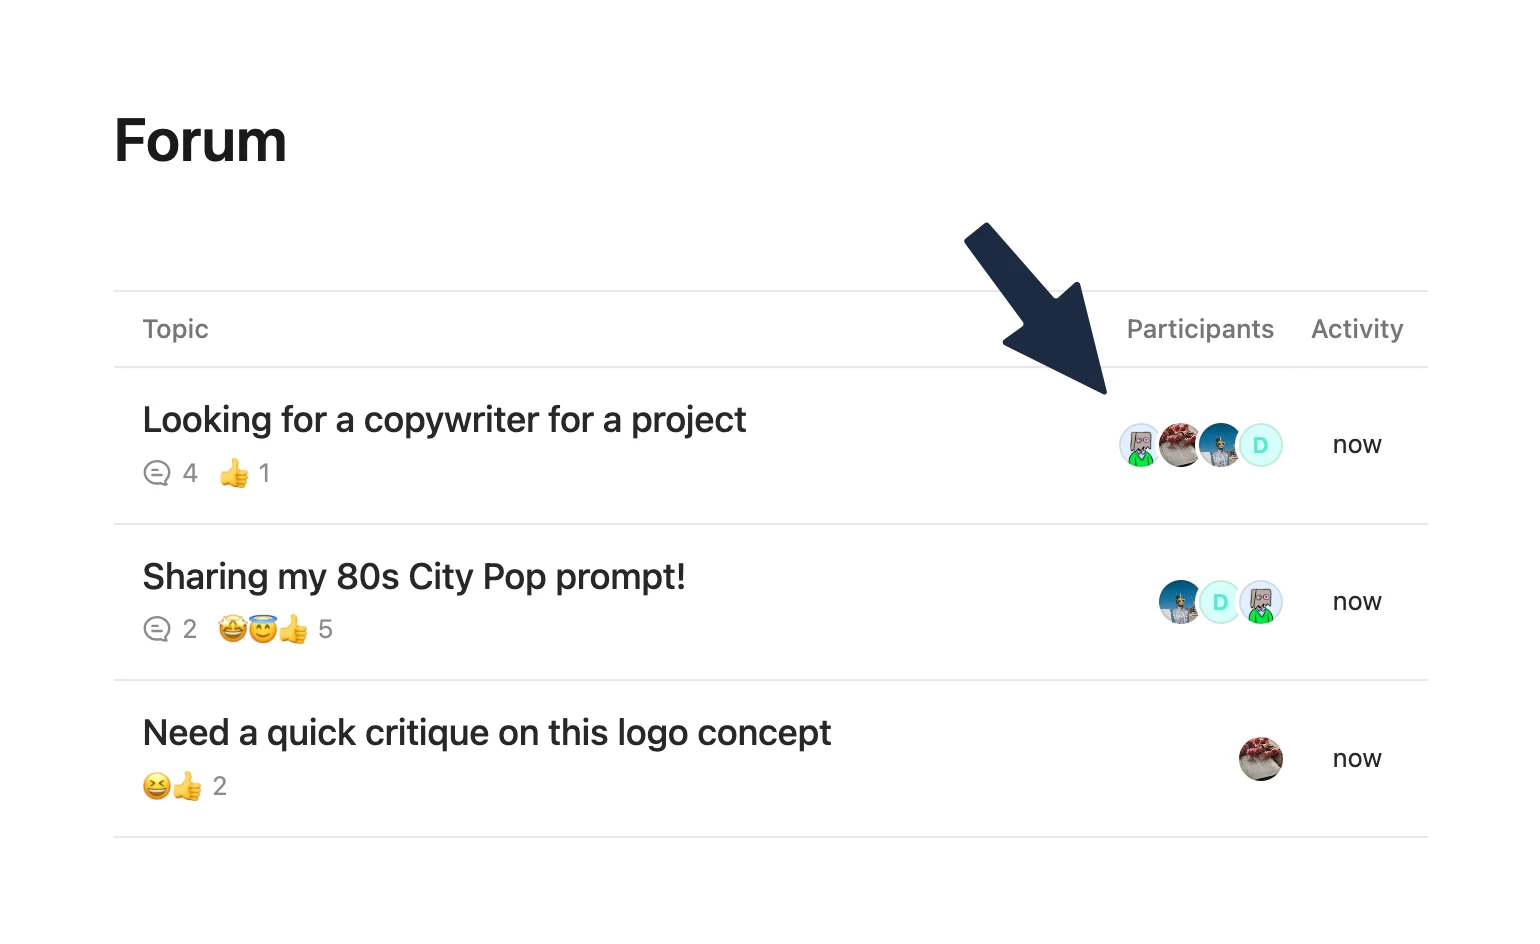The width and height of the screenshot is (1540, 944).
Task: Click the thumbs-up emoji on the City Pop topic
Action: (293, 629)
